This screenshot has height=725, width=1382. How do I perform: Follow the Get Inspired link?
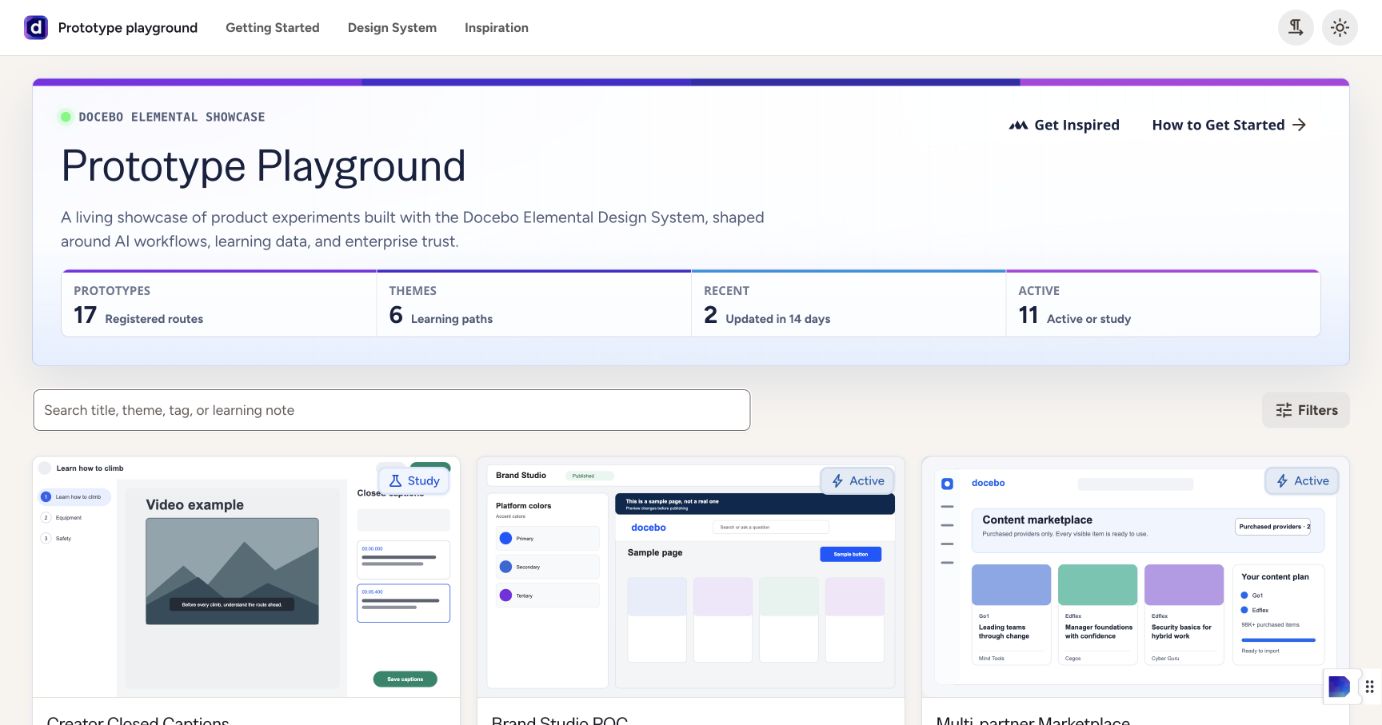(1064, 125)
